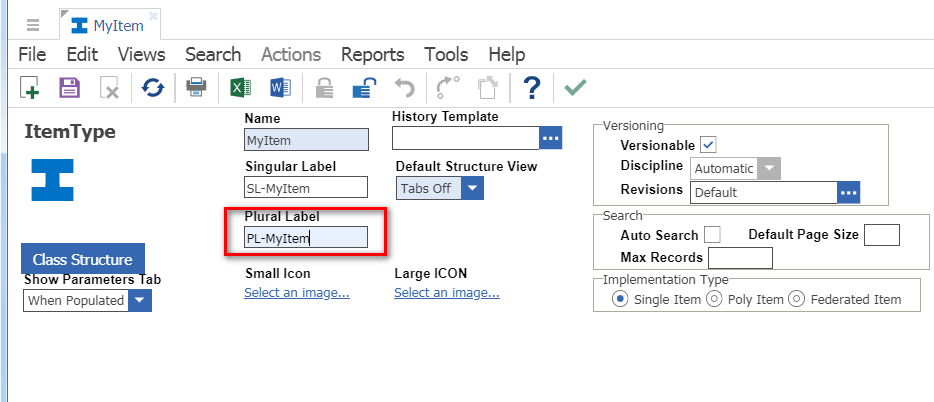Print using the printer toolbar icon
This screenshot has width=934, height=402.
196,88
